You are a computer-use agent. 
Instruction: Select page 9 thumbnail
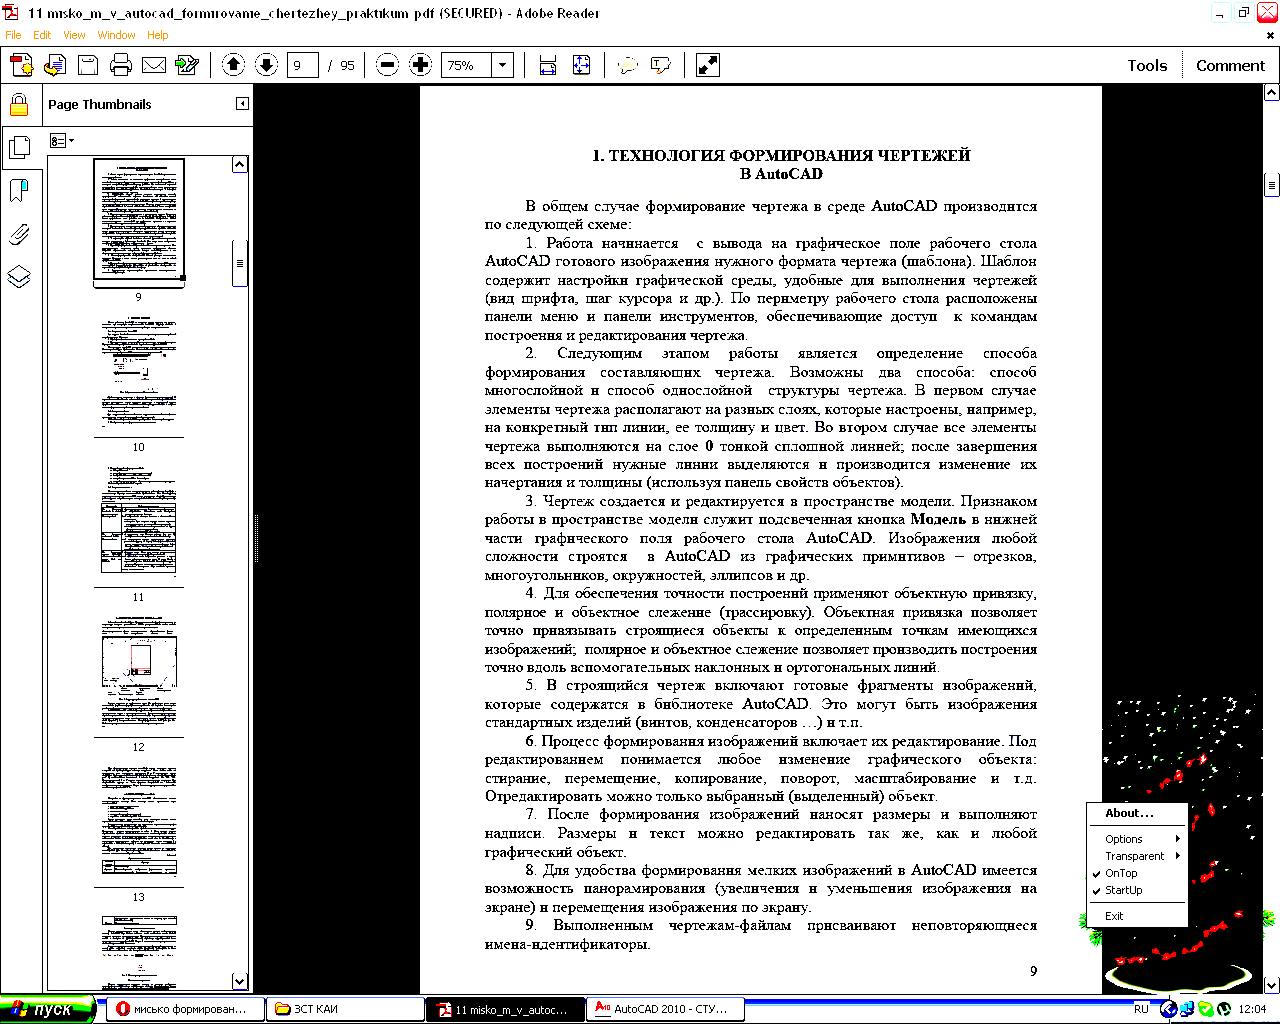coord(139,219)
